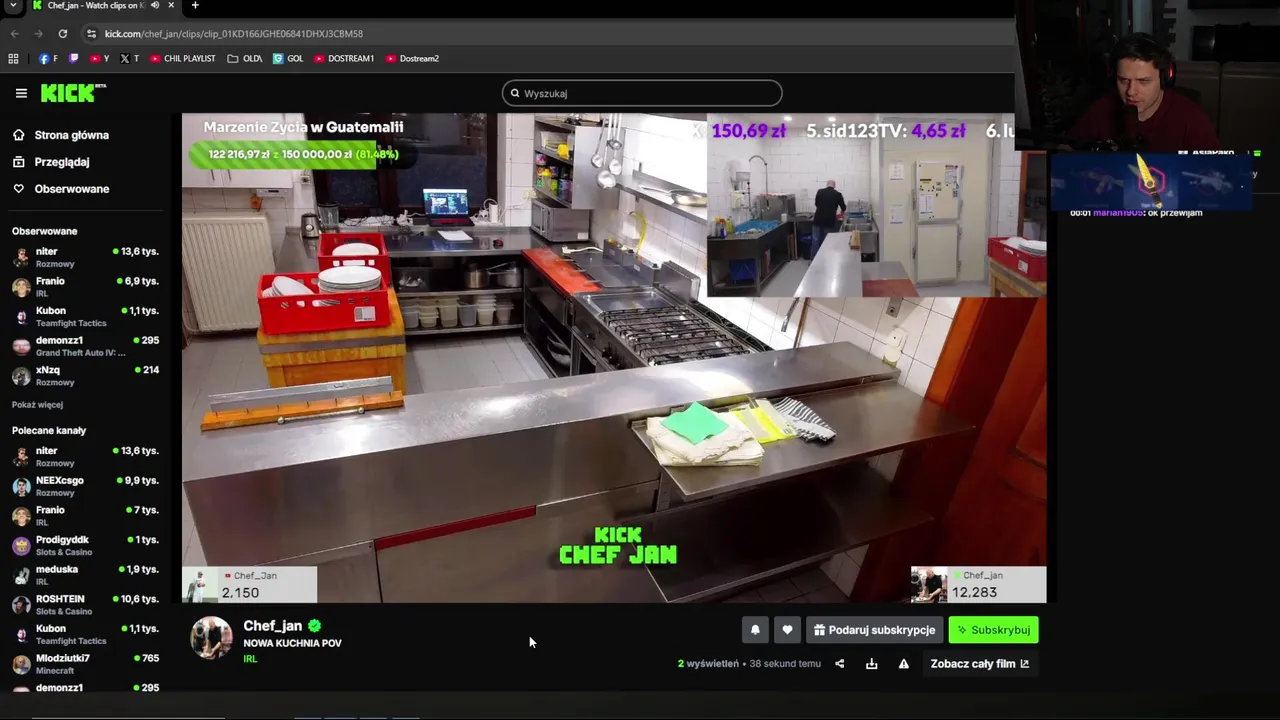
Task: Open xNzq channel in Obserwowane list
Action: 85,376
